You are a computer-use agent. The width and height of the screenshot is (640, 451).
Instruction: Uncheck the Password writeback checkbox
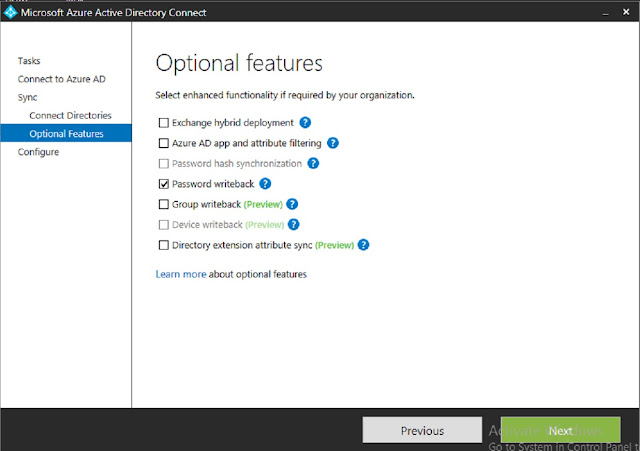coord(164,184)
